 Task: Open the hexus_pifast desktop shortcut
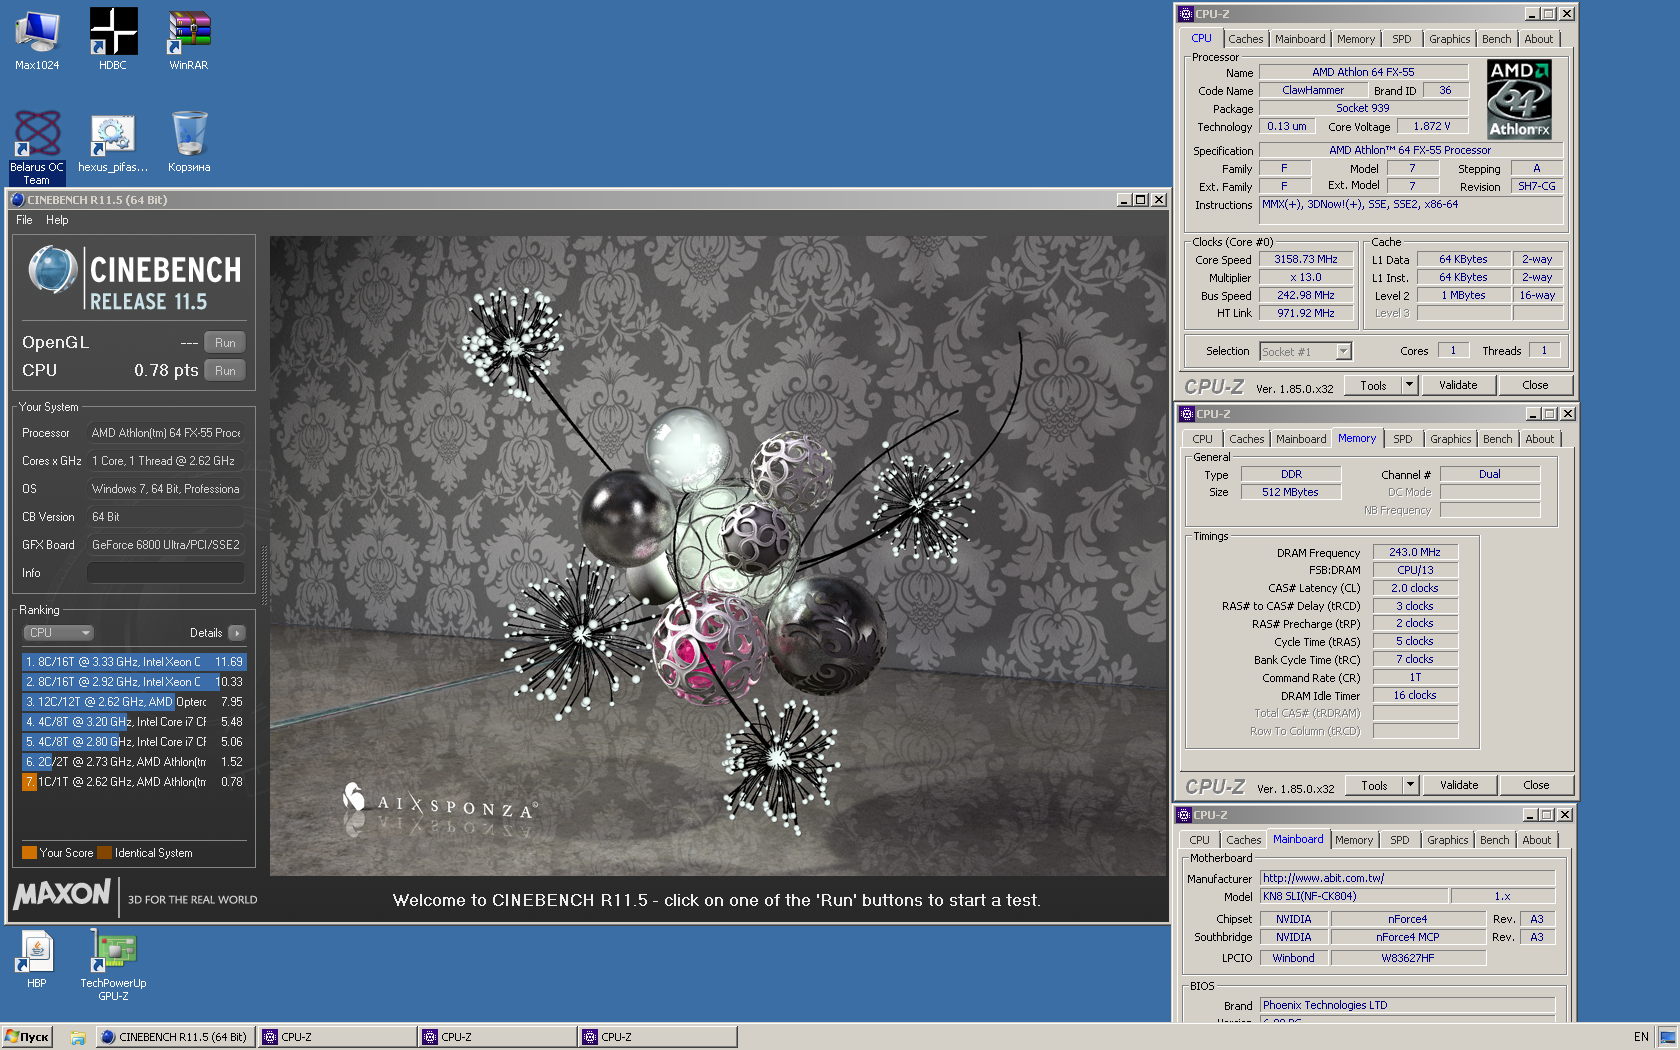tap(113, 144)
